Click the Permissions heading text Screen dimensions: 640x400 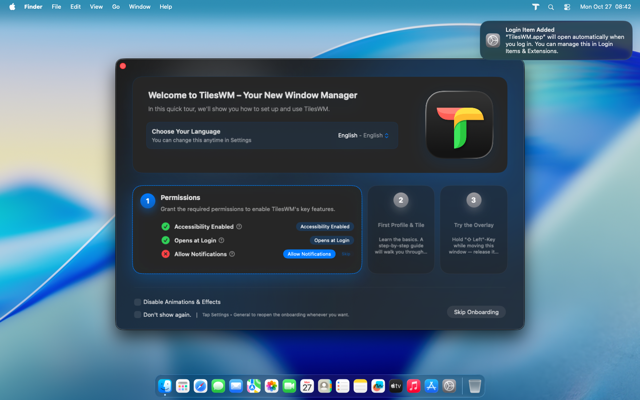click(x=180, y=198)
